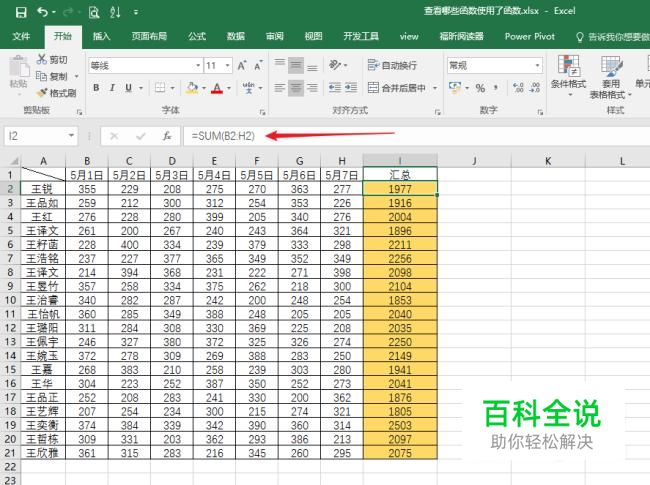
Task: Select column I header
Action: coord(400,160)
